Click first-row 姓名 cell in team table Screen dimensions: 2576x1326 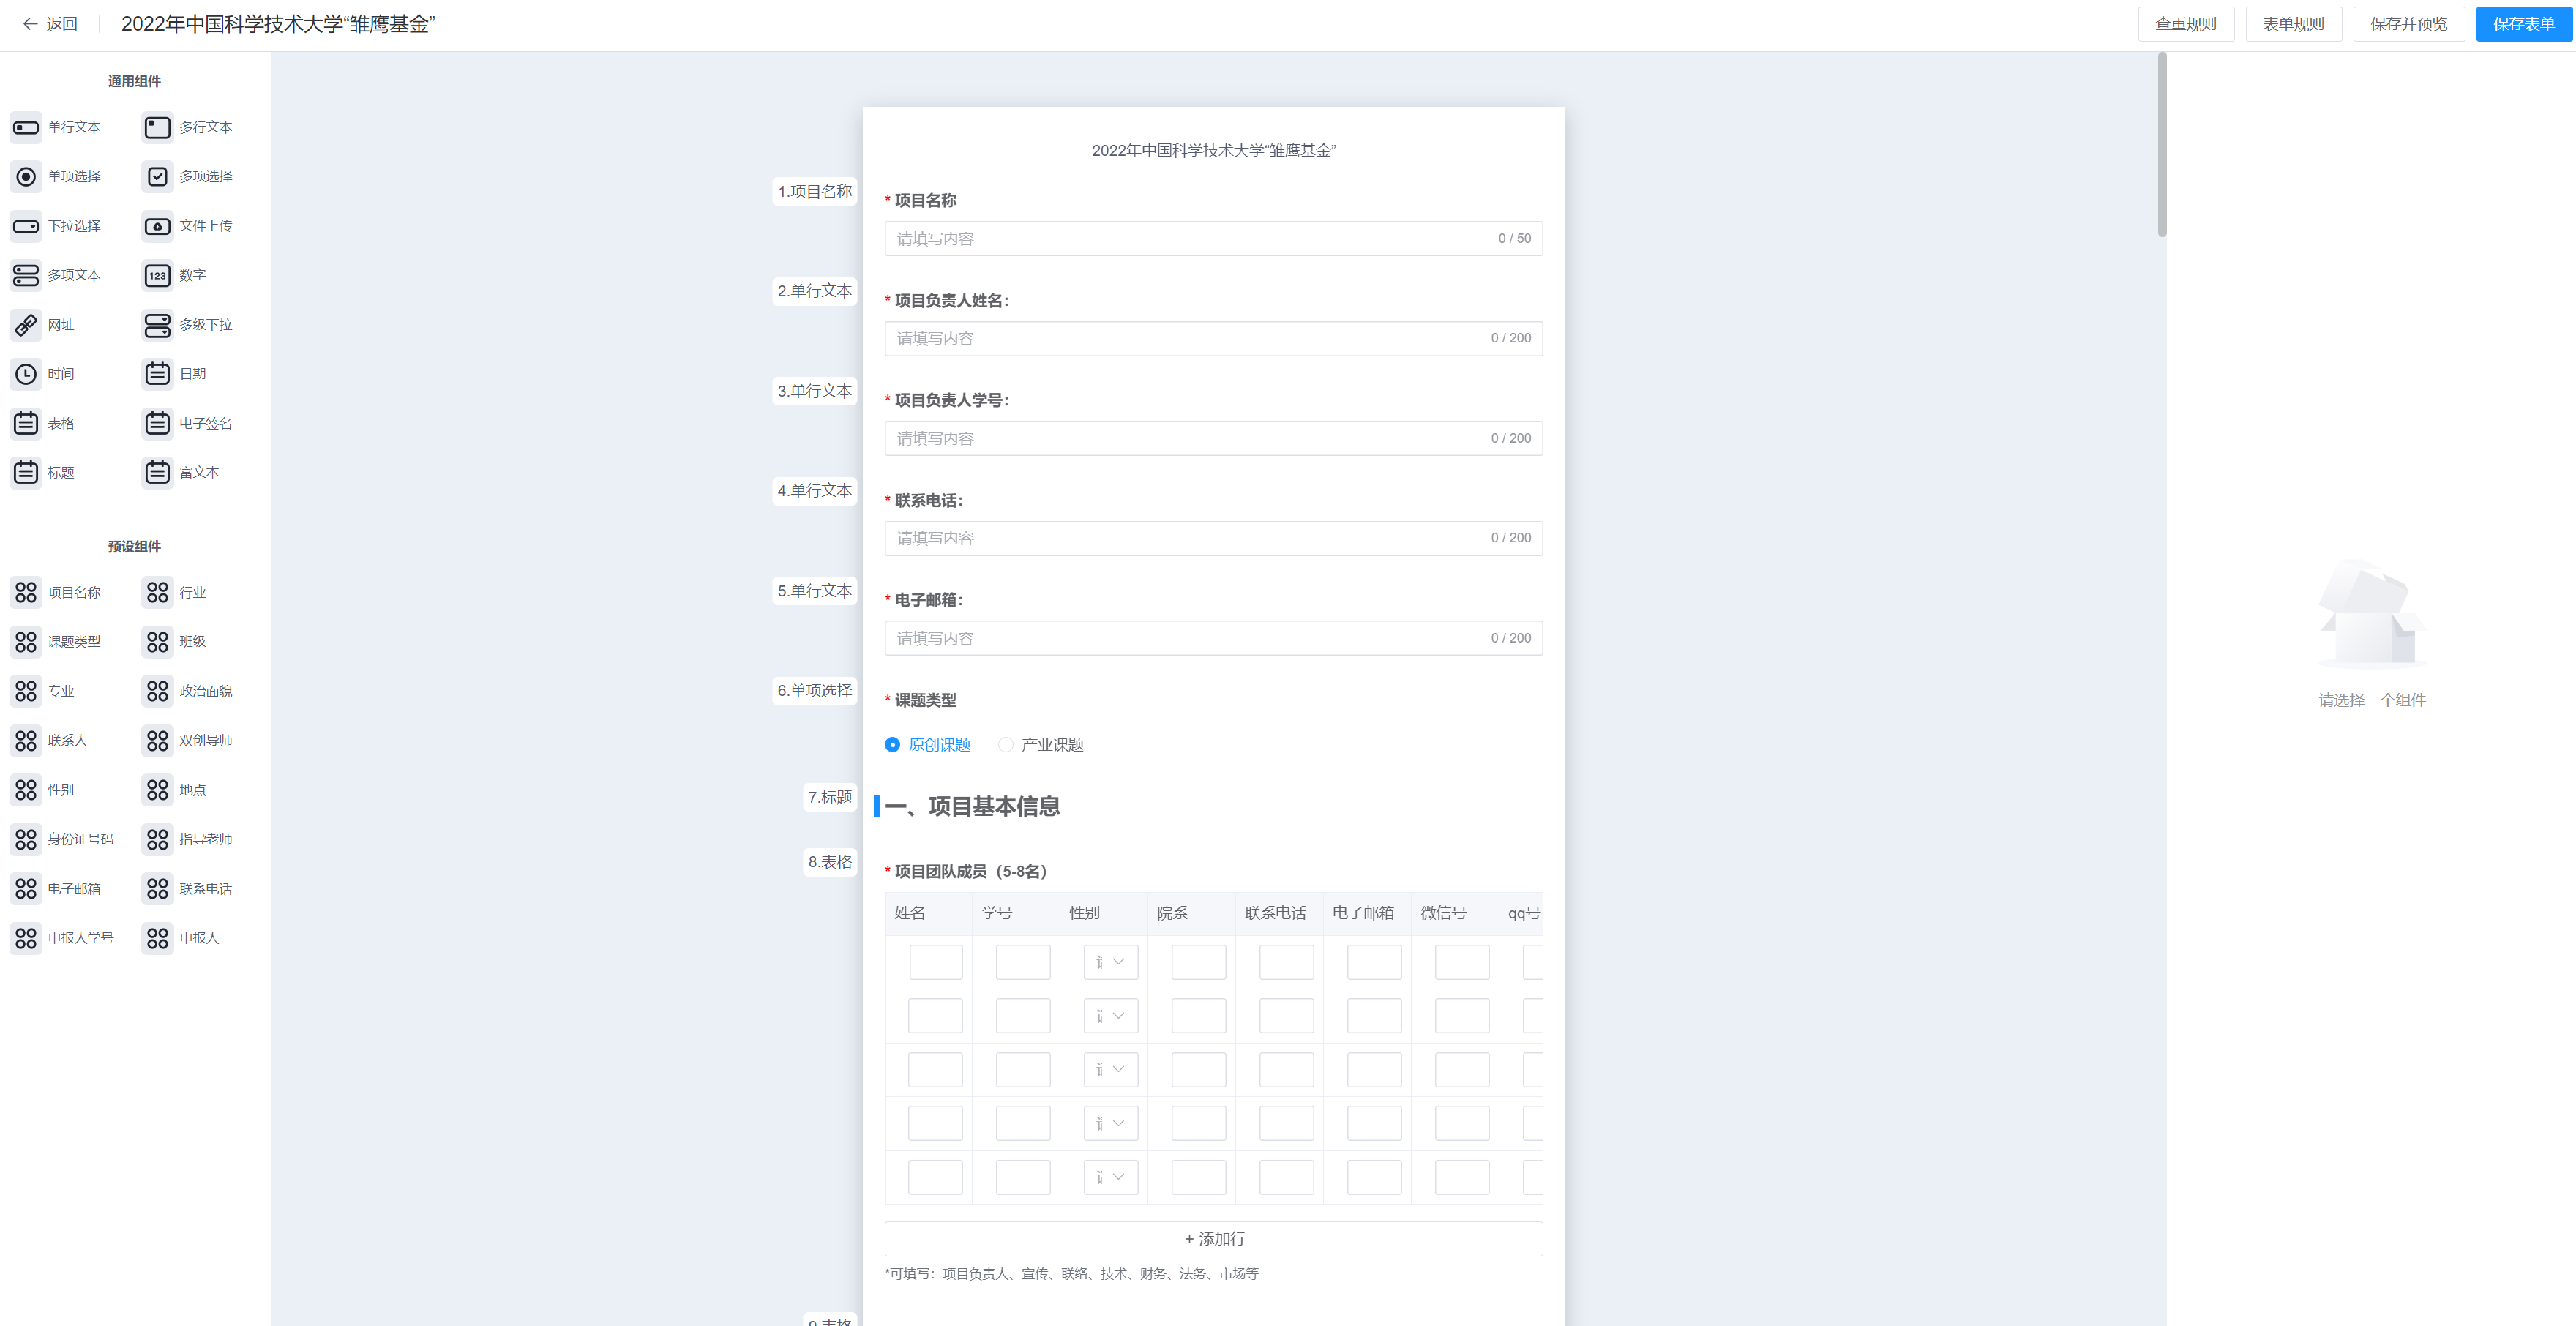pyautogui.click(x=936, y=962)
